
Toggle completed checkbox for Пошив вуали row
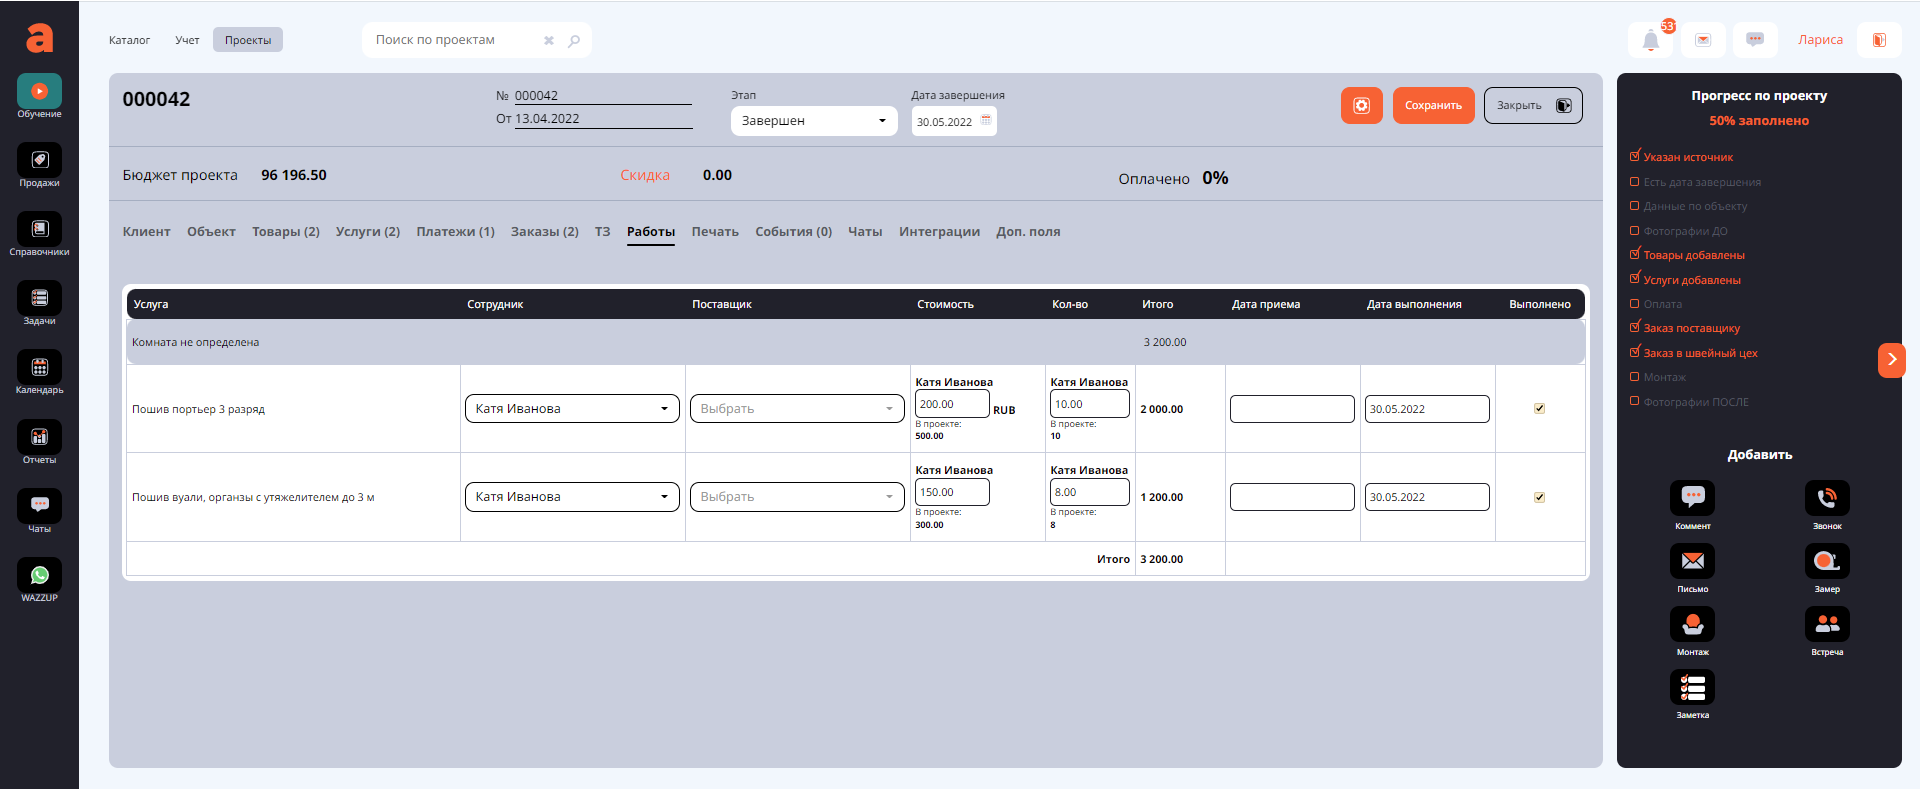(x=1539, y=497)
